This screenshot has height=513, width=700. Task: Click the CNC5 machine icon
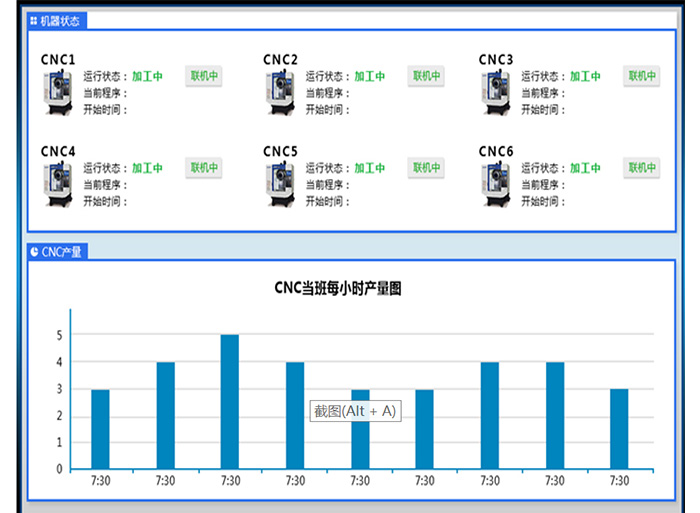[281, 185]
